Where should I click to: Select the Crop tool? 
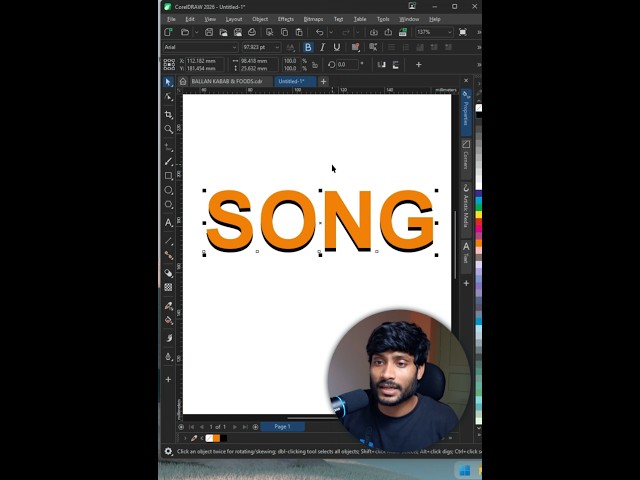pyautogui.click(x=168, y=114)
